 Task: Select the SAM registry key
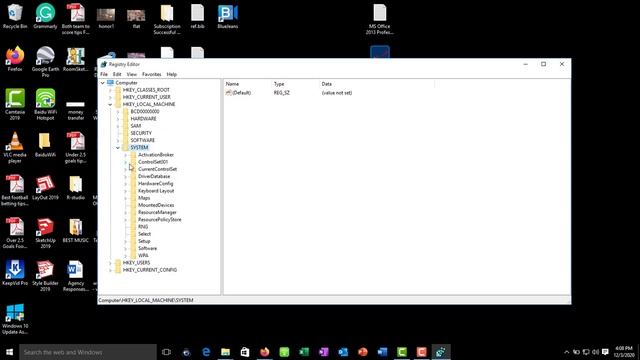point(136,126)
